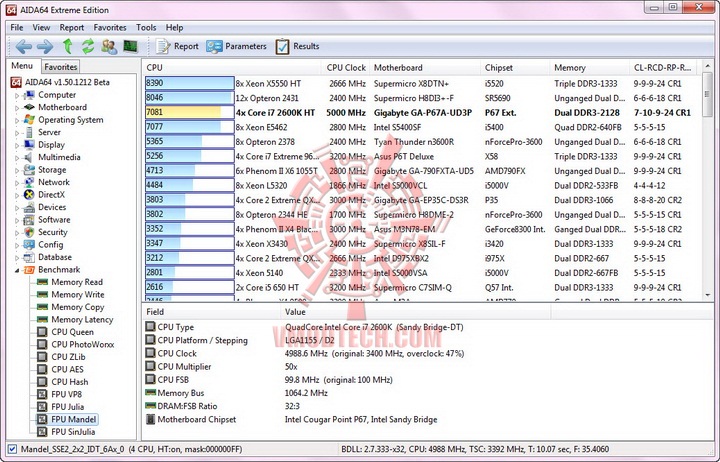
Task: Expand the Storage tree node
Action: (x=17, y=170)
